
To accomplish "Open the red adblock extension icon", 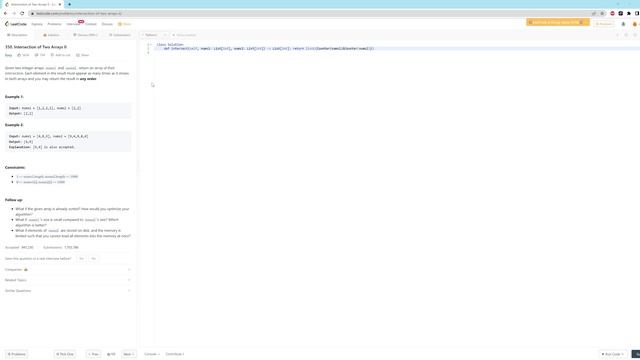I will [x=612, y=13].
